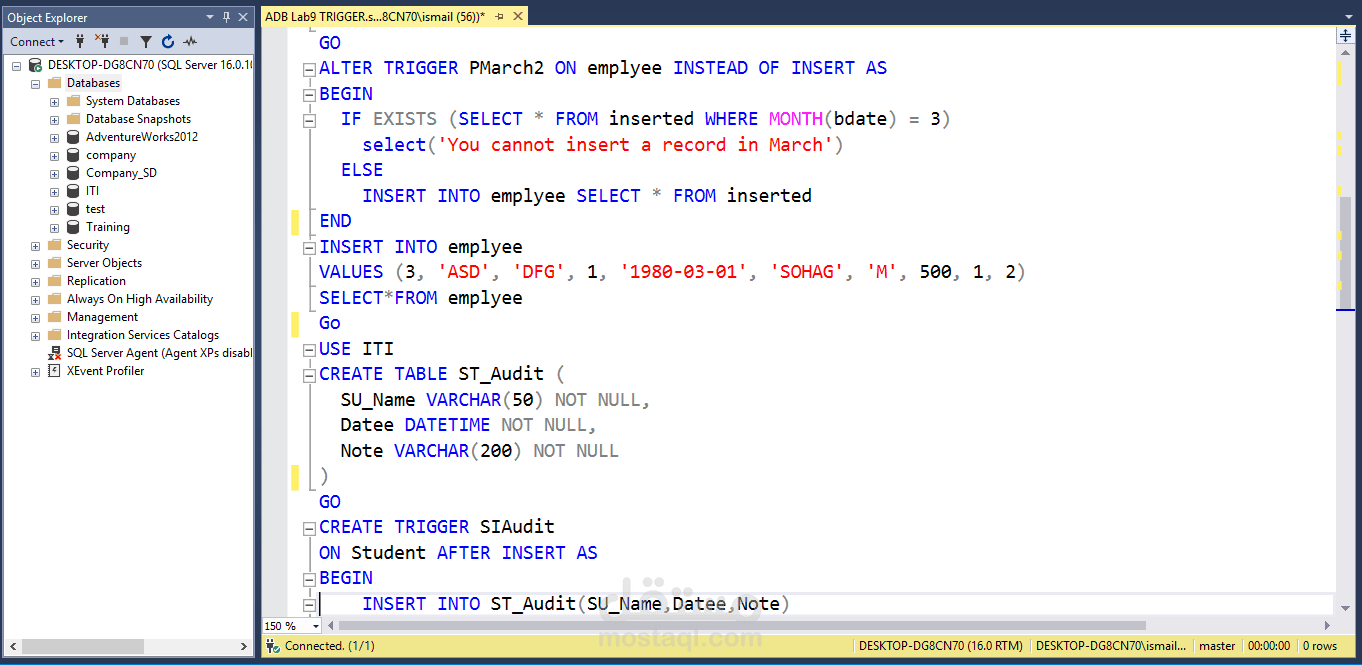Screen dimensions: 1362x665
Task: Collapse the DESKTOP-DG8CN70 server node
Action: tap(16, 65)
